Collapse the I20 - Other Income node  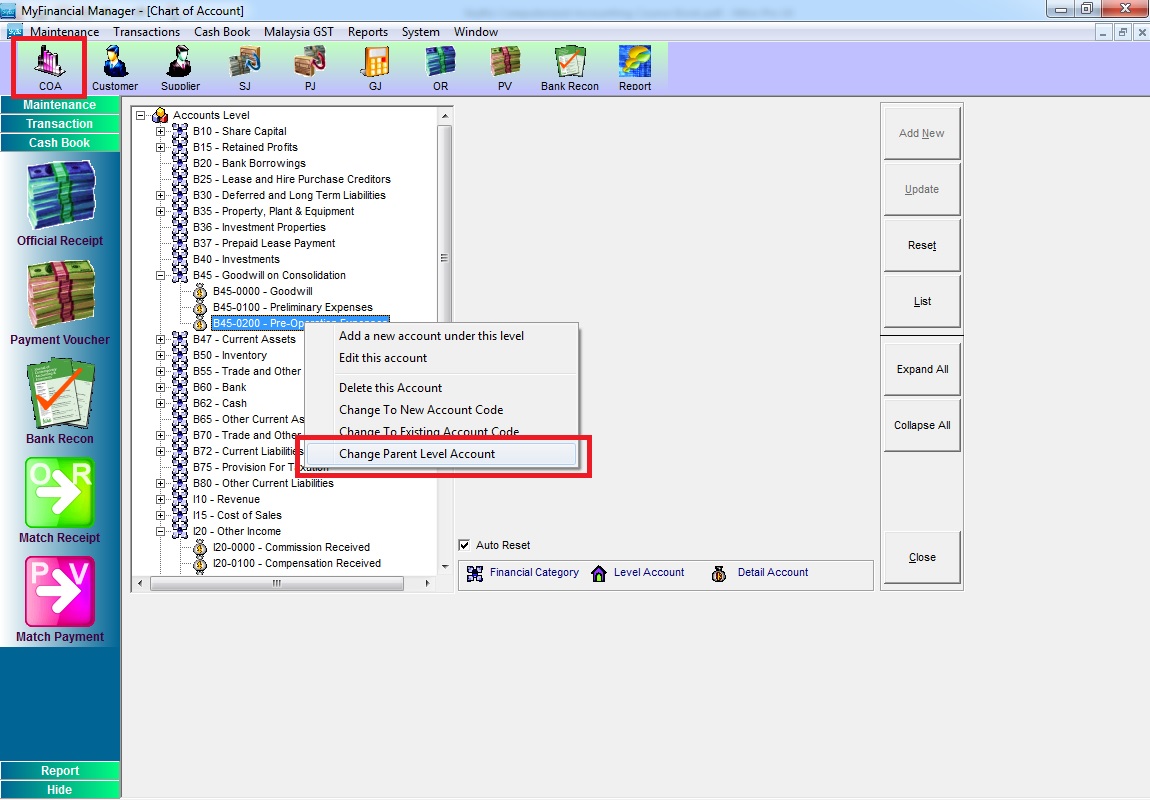point(160,531)
